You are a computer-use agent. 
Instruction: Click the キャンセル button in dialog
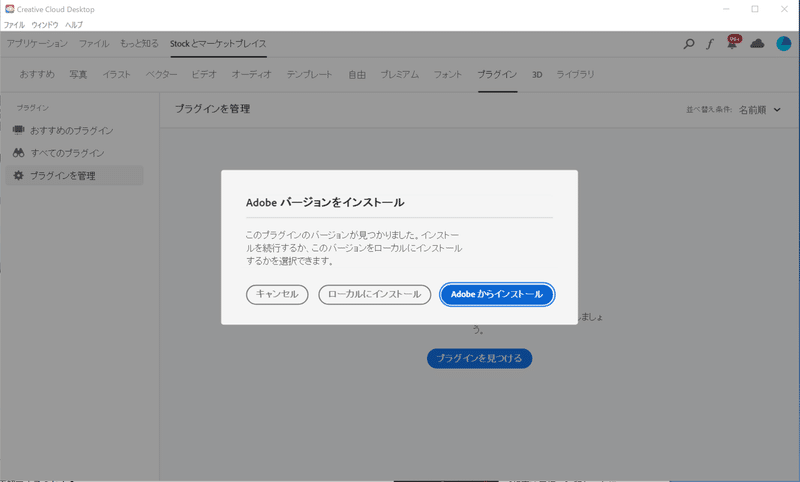click(x=277, y=294)
